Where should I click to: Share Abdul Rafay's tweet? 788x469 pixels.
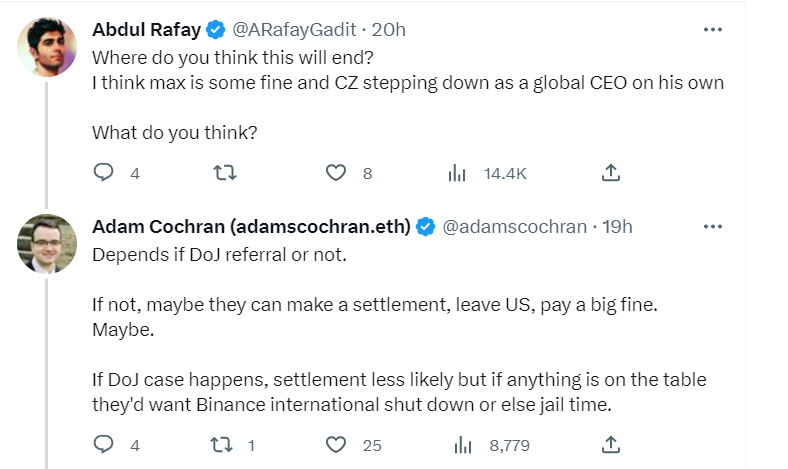pos(609,173)
